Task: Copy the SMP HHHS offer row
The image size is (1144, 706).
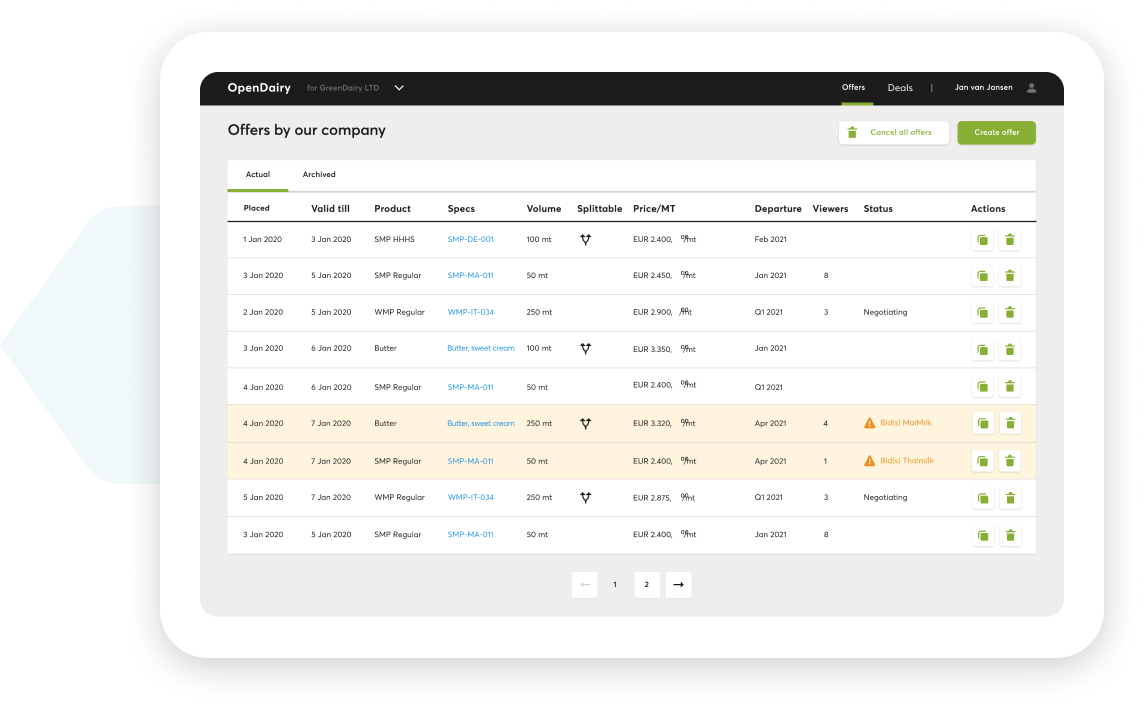Action: [x=983, y=240]
